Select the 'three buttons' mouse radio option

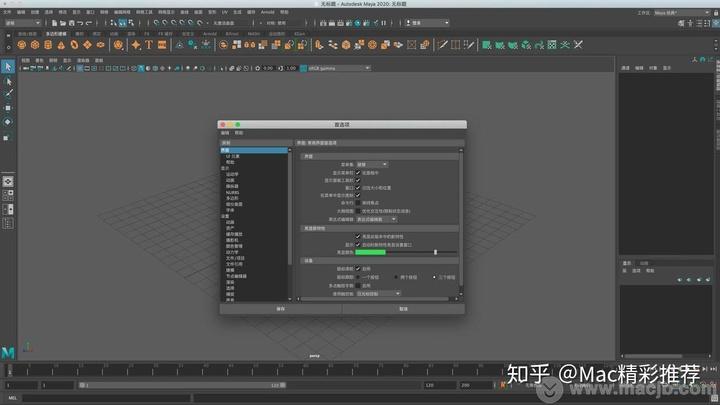[x=434, y=277]
